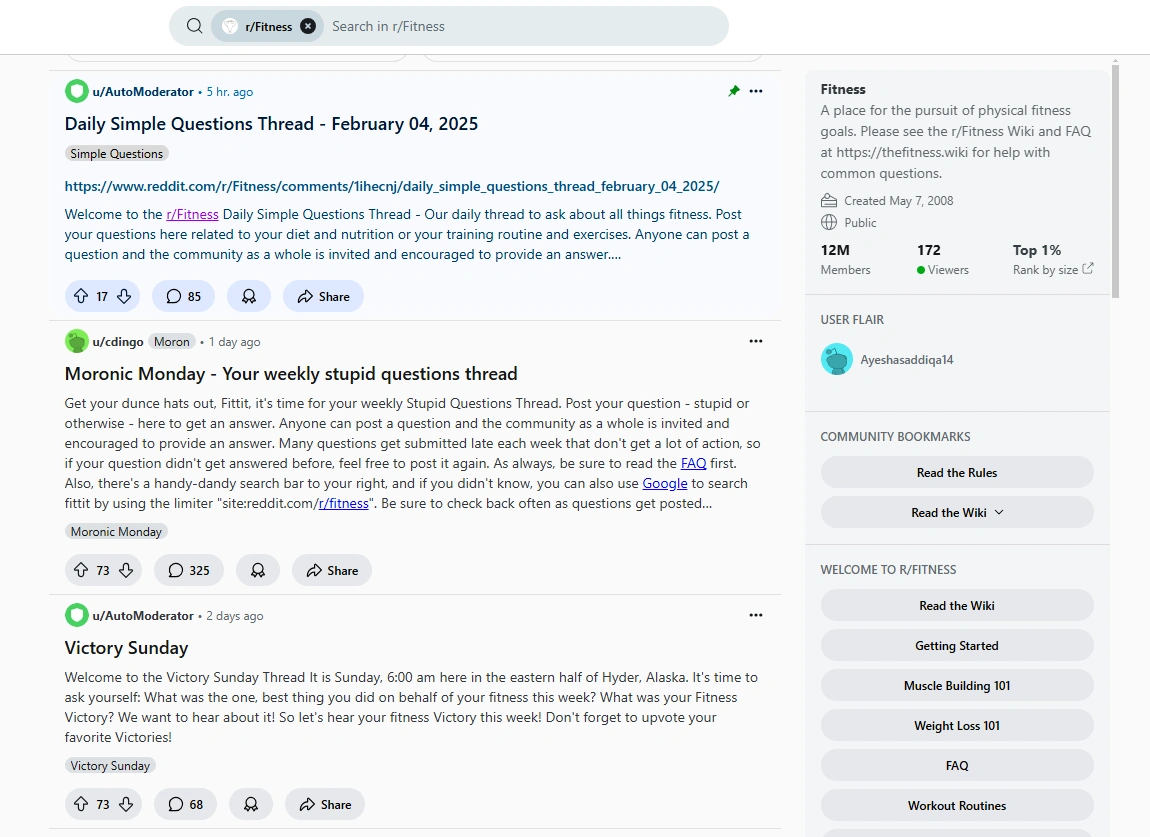The height and width of the screenshot is (837, 1150).
Task: Click the green pinned post icon
Action: [733, 91]
